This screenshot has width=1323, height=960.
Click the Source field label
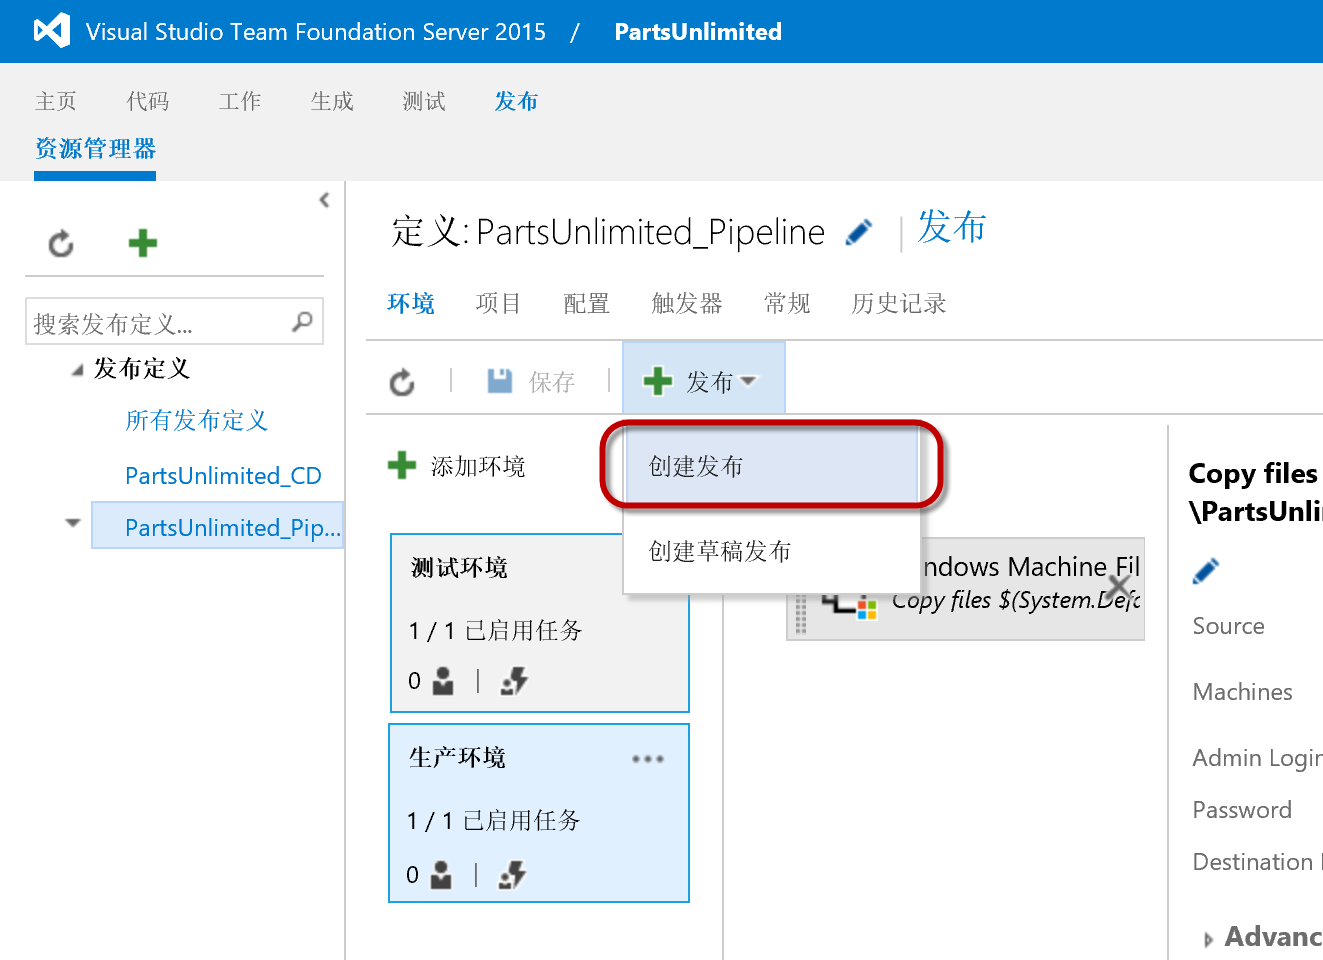1229,626
